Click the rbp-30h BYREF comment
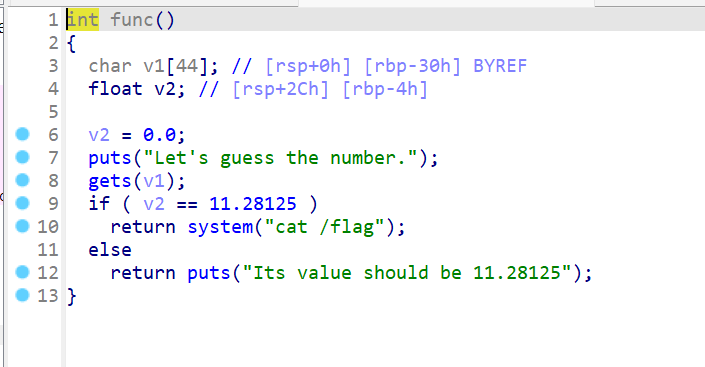705x367 pixels. [x=446, y=66]
